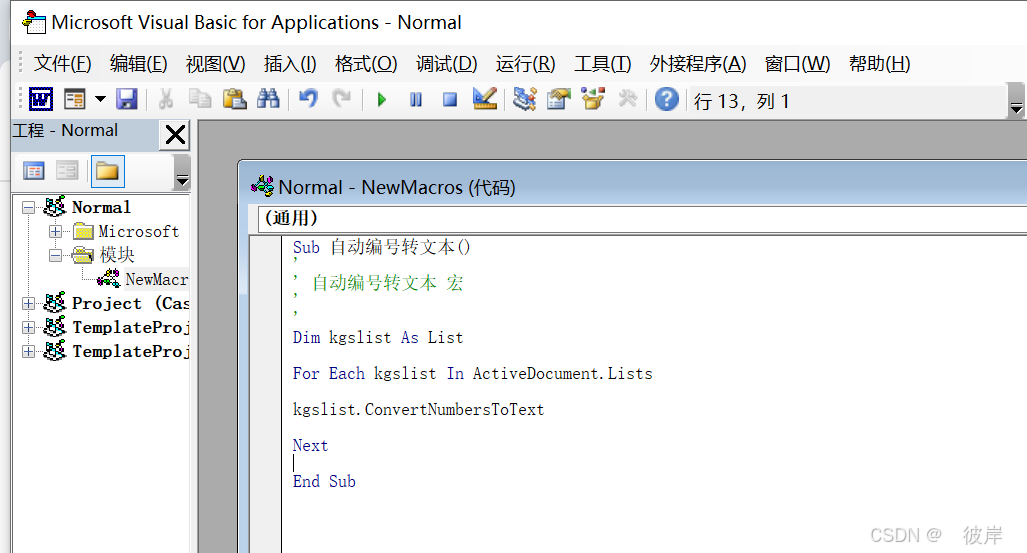Open the Project Explorer icon

tap(525, 100)
